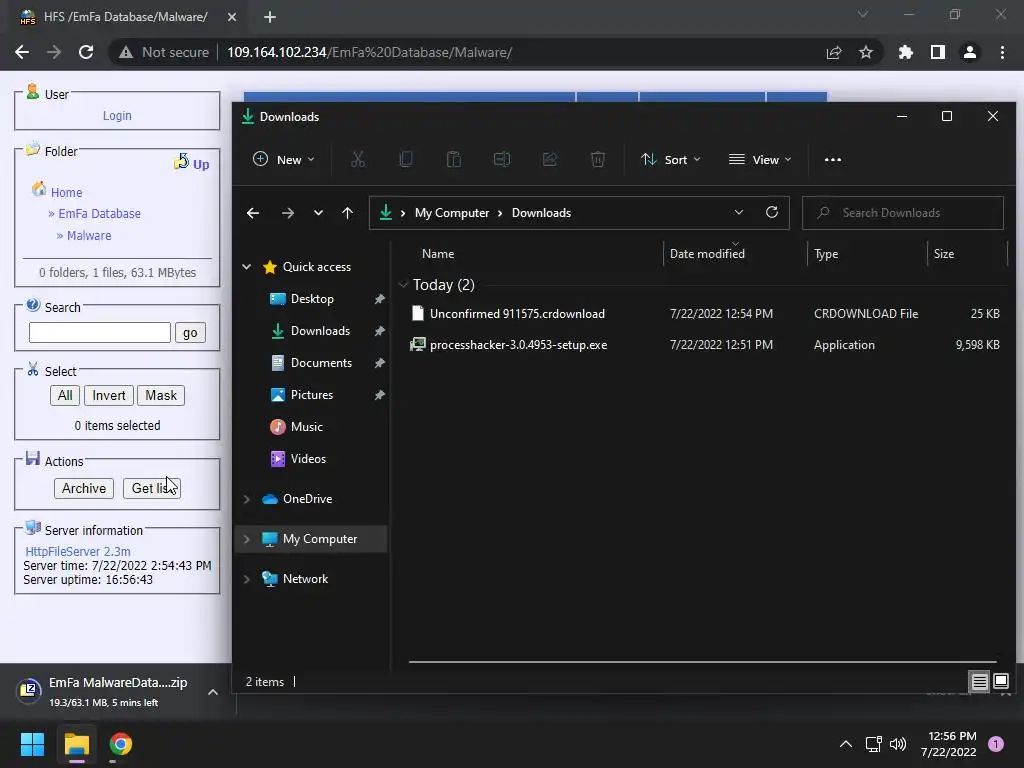Click the Cut icon in Explorer toolbar
1024x768 pixels.
click(x=358, y=159)
